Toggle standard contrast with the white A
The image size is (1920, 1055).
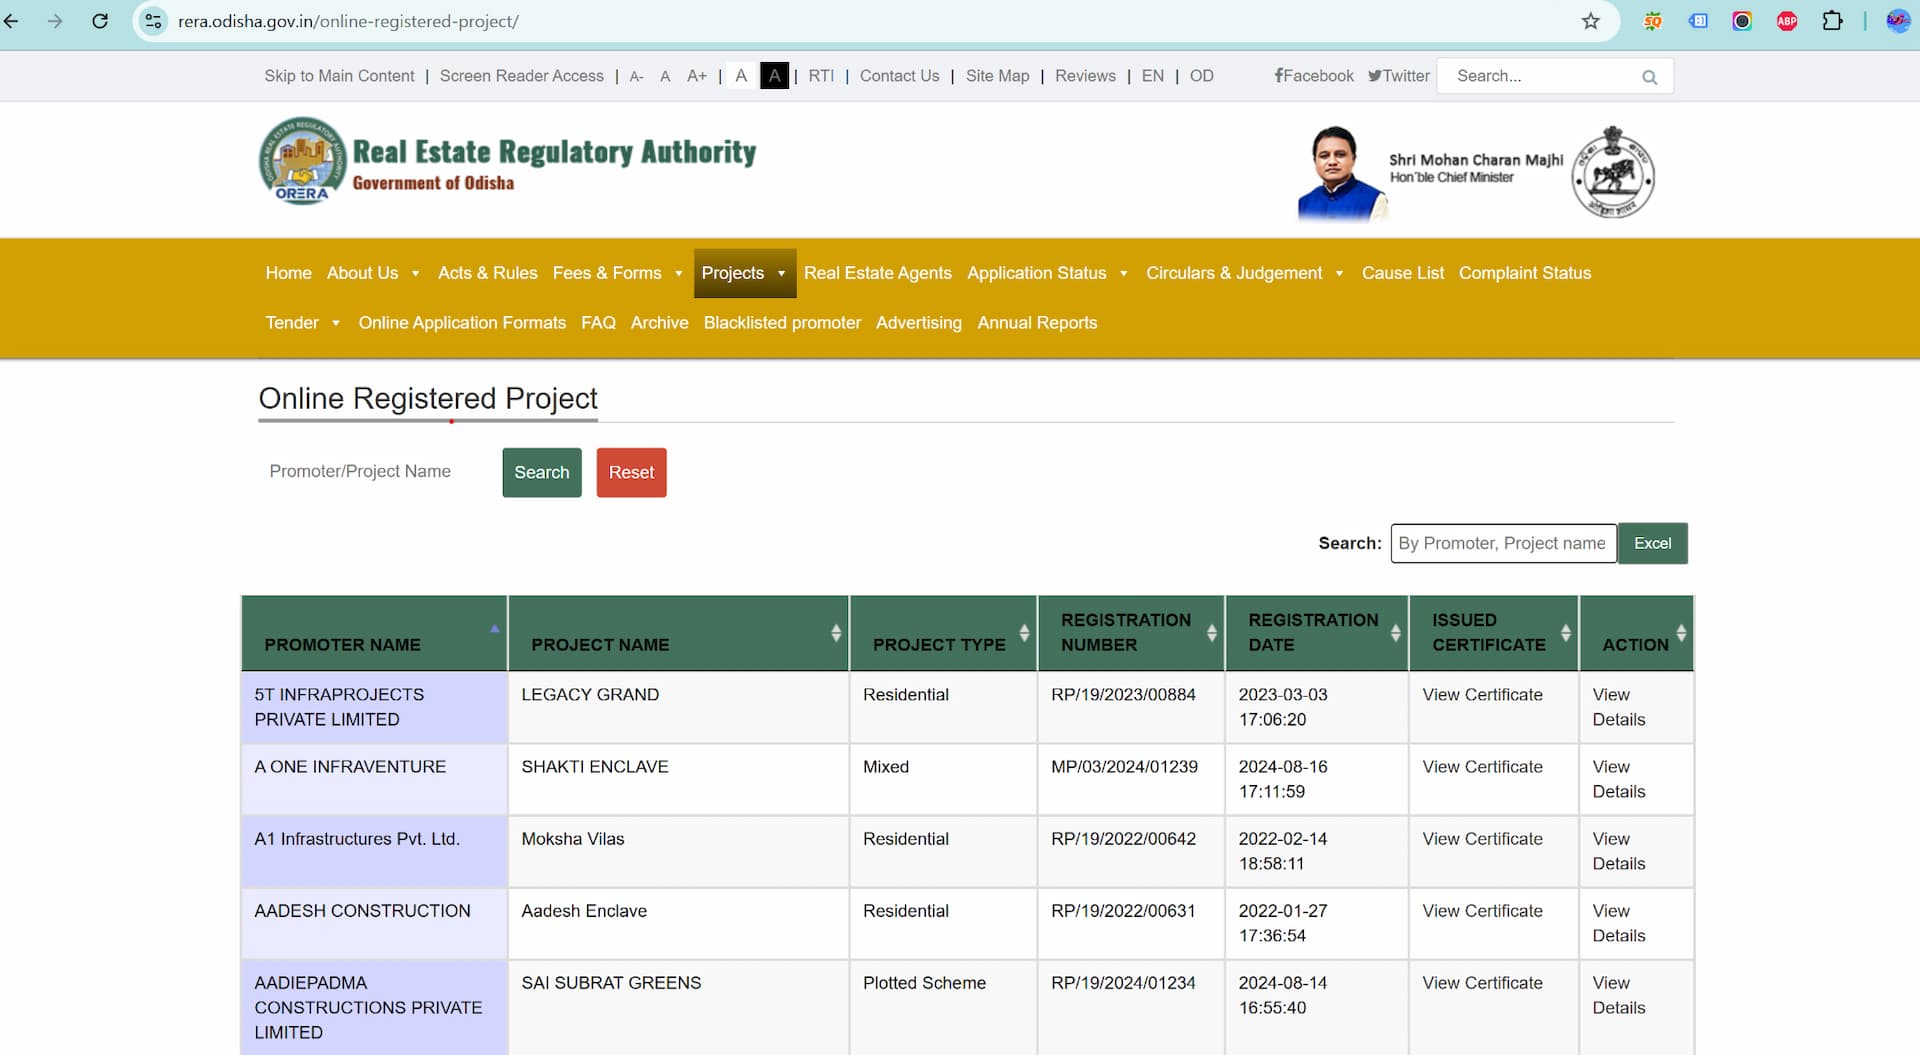pyautogui.click(x=741, y=76)
